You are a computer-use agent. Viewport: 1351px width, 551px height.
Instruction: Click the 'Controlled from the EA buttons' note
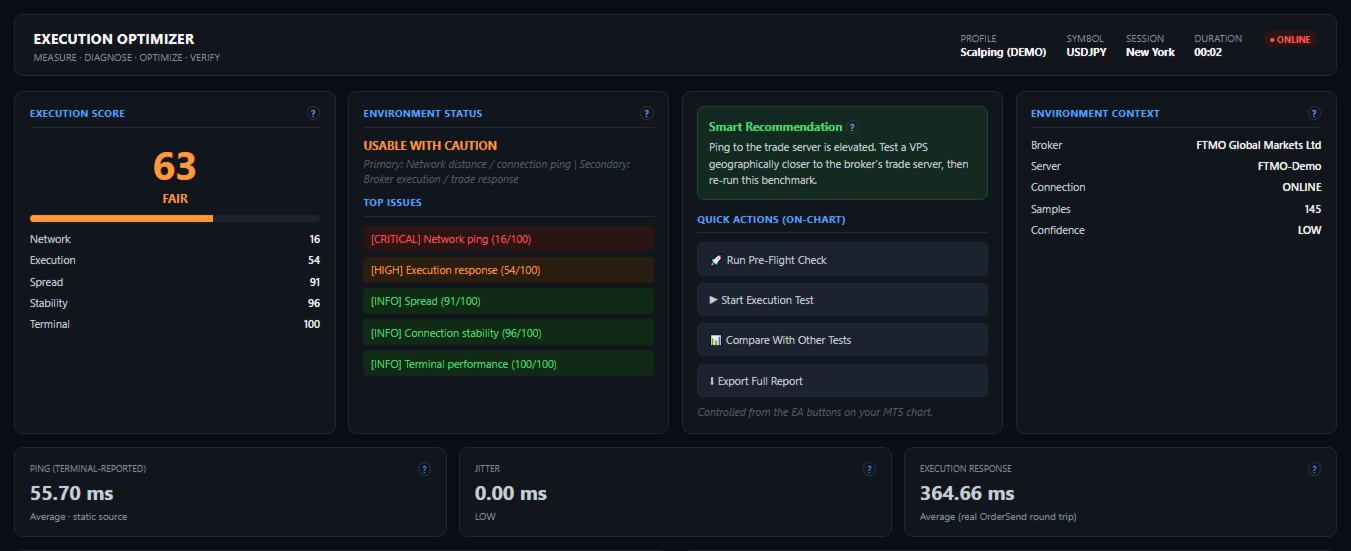815,412
